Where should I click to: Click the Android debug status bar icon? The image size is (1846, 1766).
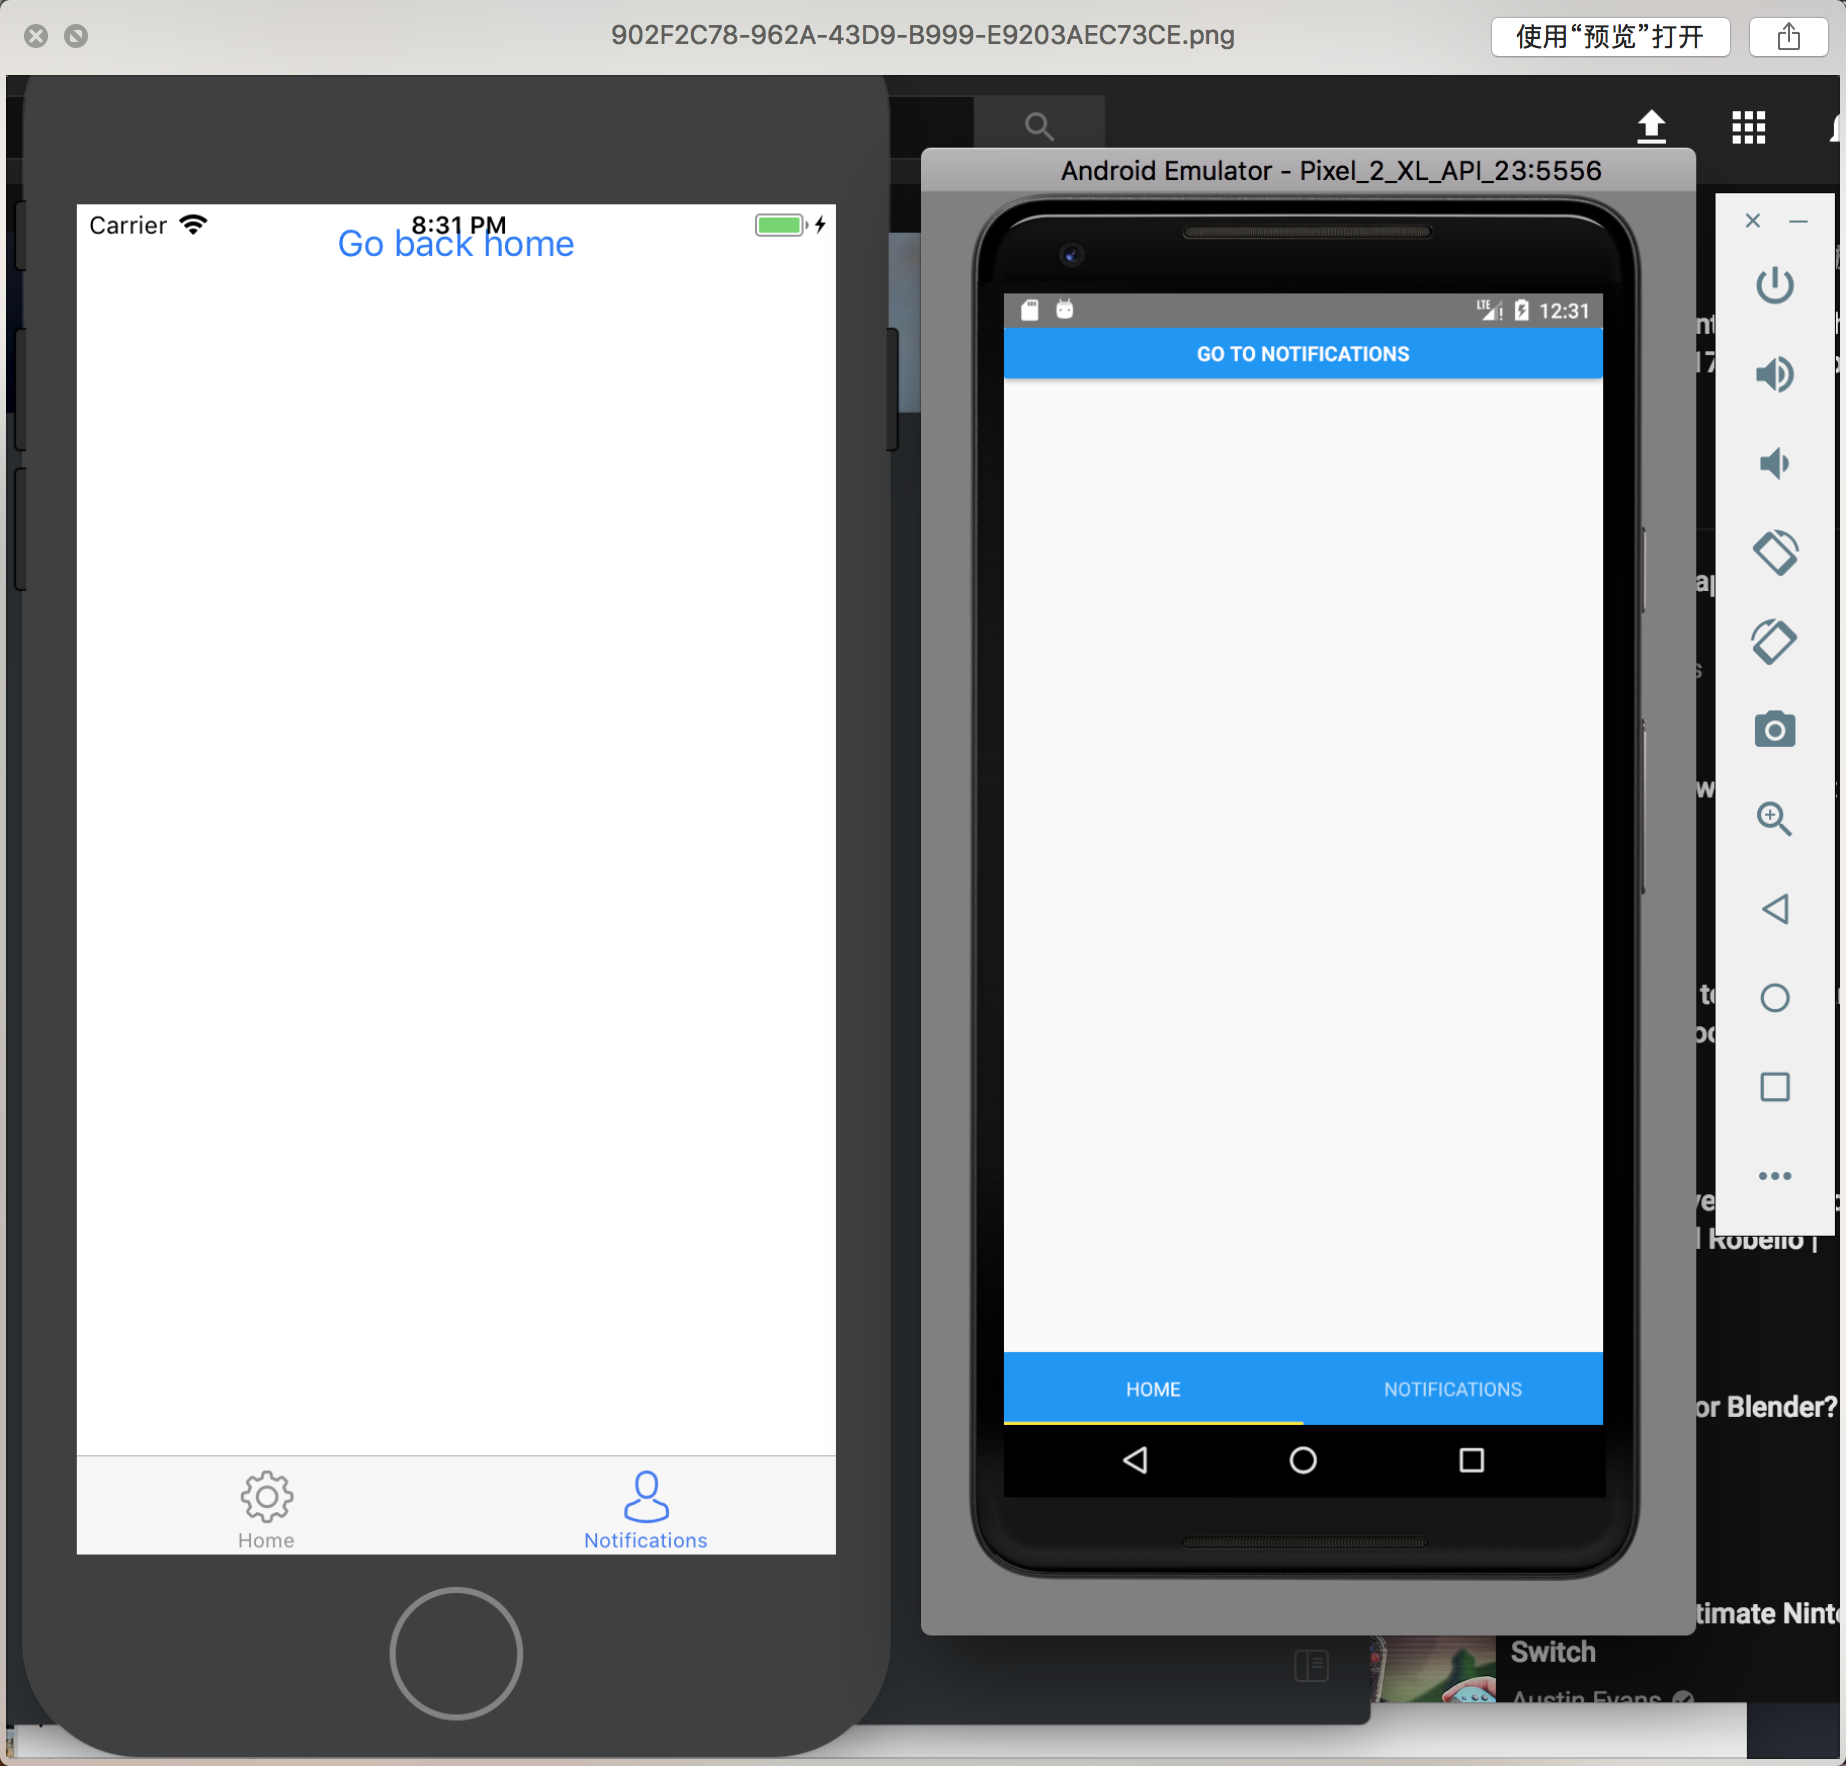tap(1065, 309)
